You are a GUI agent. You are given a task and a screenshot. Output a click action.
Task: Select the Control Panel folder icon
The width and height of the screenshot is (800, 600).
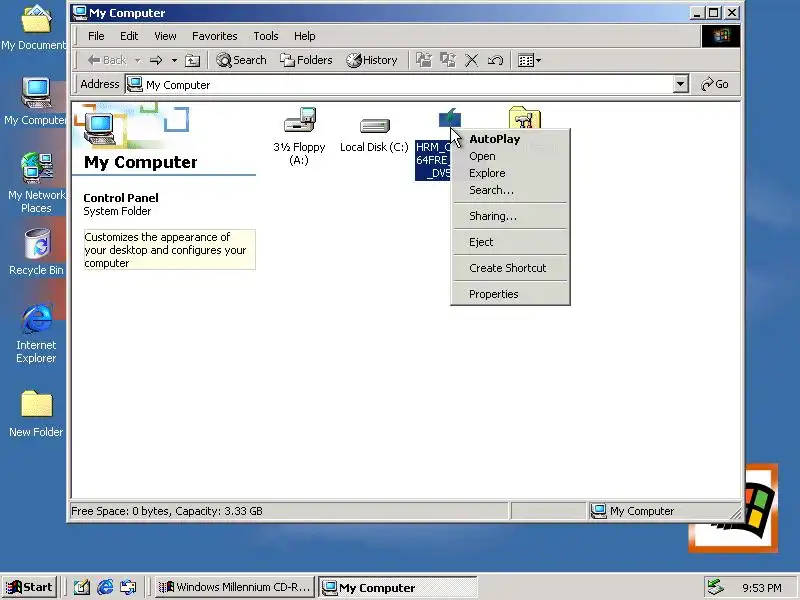[524, 118]
